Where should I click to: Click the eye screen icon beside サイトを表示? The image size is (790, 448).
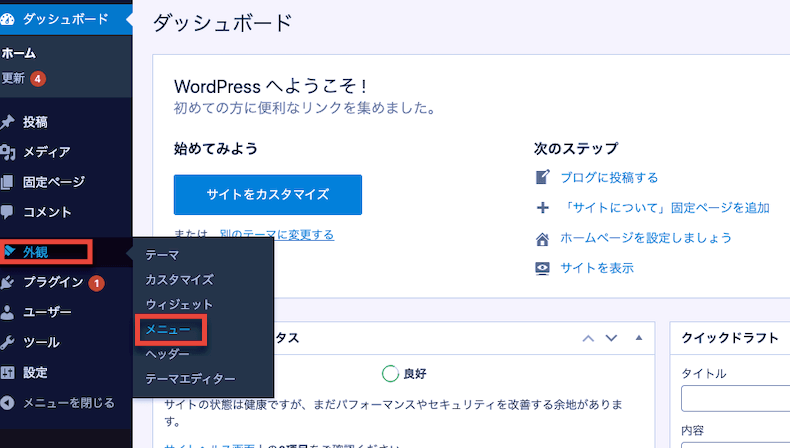click(x=542, y=268)
